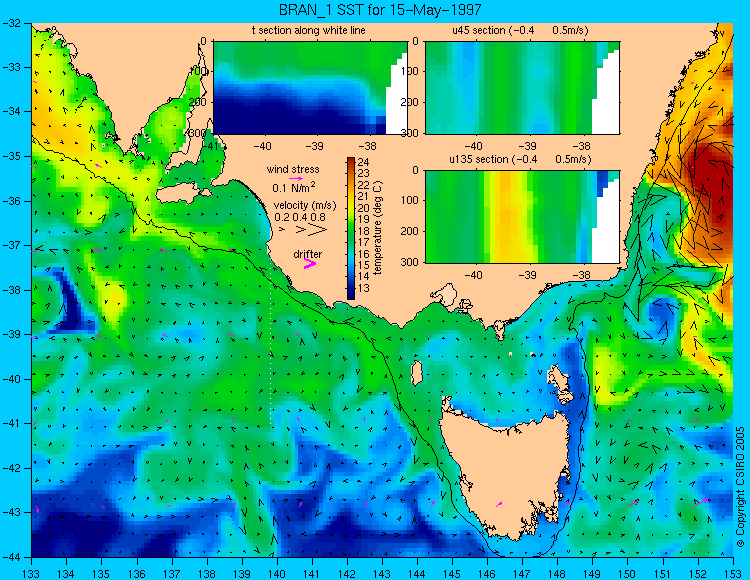Open the u45 velocity section inset plot
Image resolution: width=750 pixels, height=580 pixels.
[522, 88]
